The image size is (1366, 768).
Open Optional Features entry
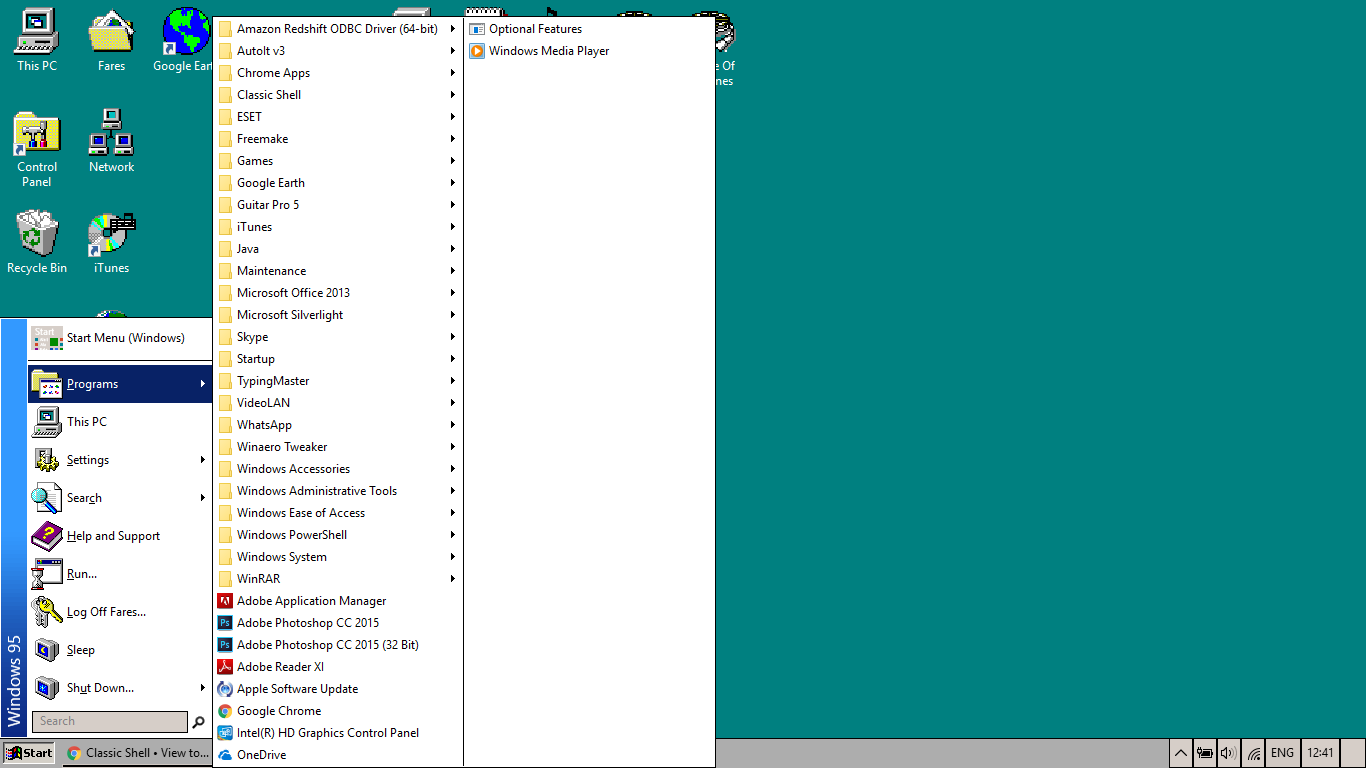point(589,29)
